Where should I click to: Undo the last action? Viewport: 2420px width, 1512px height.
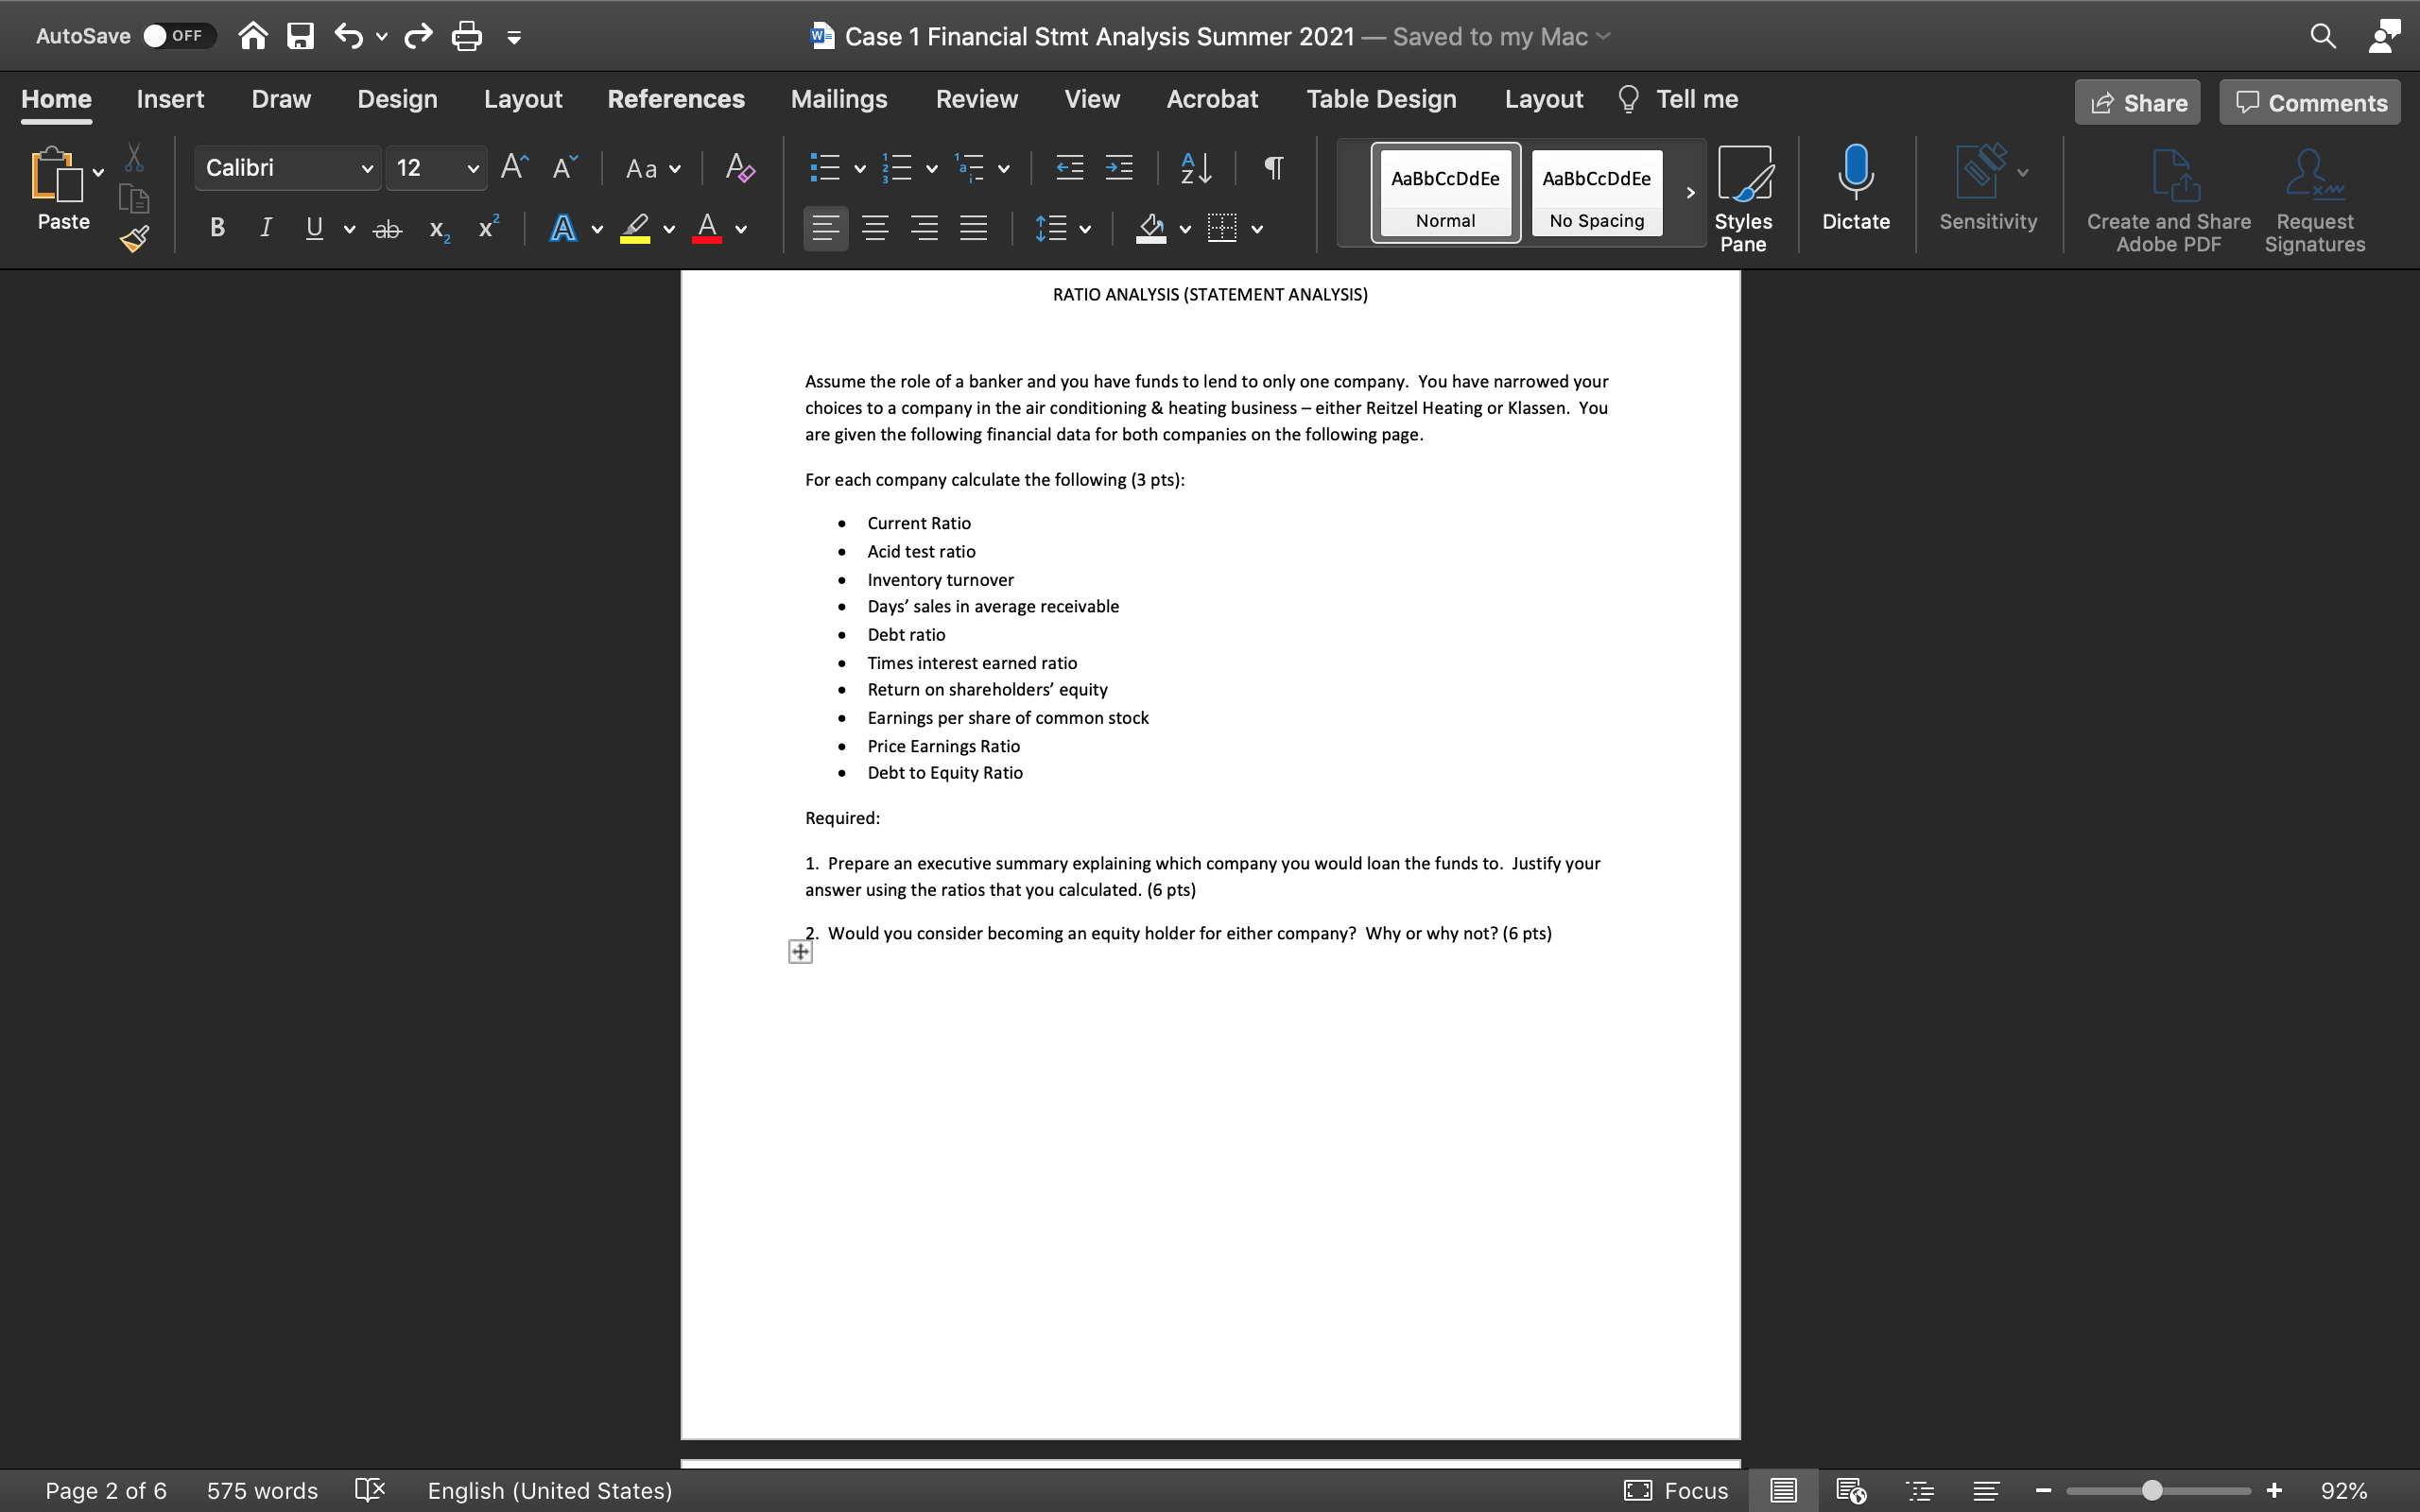coord(349,36)
